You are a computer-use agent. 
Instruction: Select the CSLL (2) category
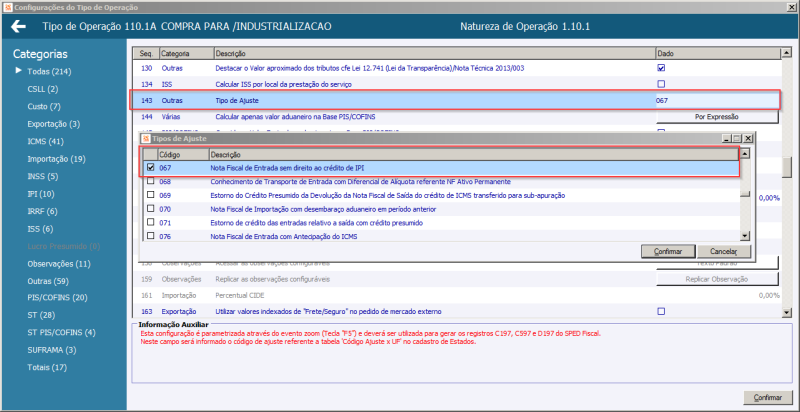click(42, 89)
